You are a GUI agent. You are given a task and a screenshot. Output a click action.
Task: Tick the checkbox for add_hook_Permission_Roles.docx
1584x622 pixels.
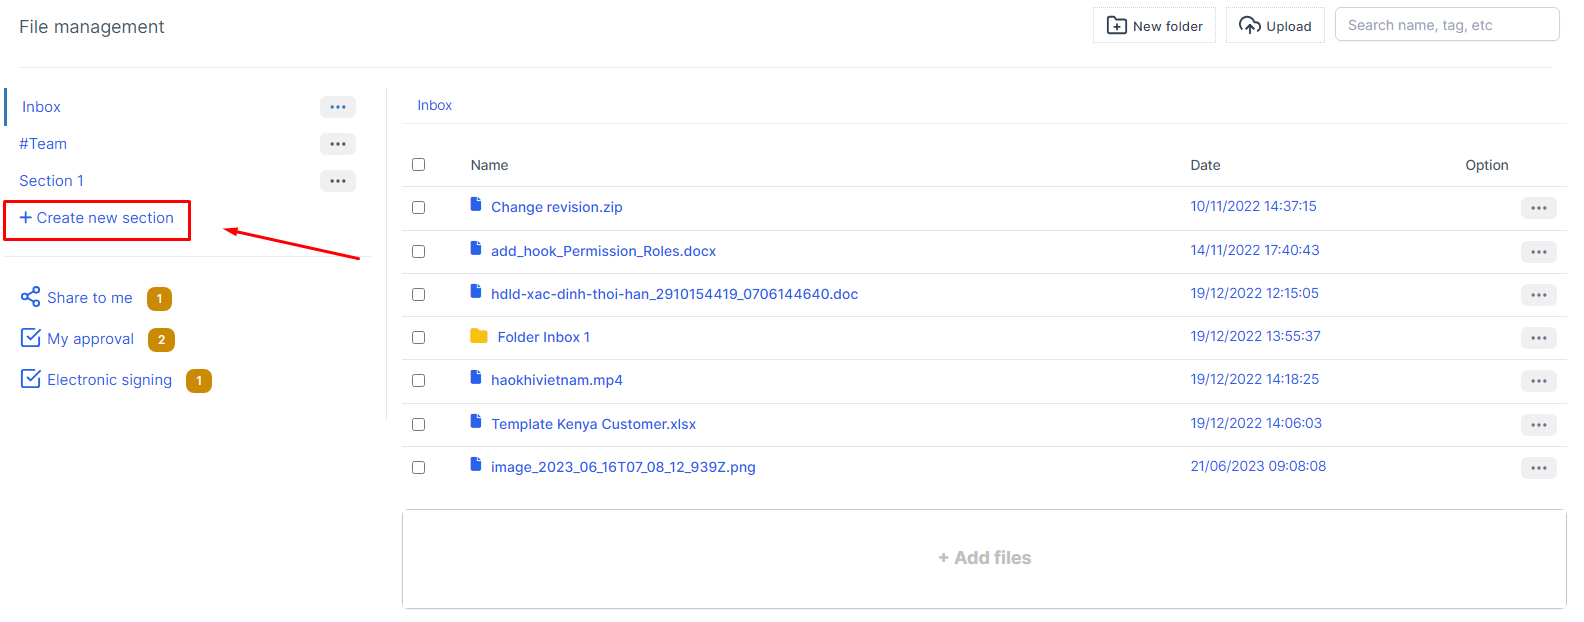tap(418, 251)
